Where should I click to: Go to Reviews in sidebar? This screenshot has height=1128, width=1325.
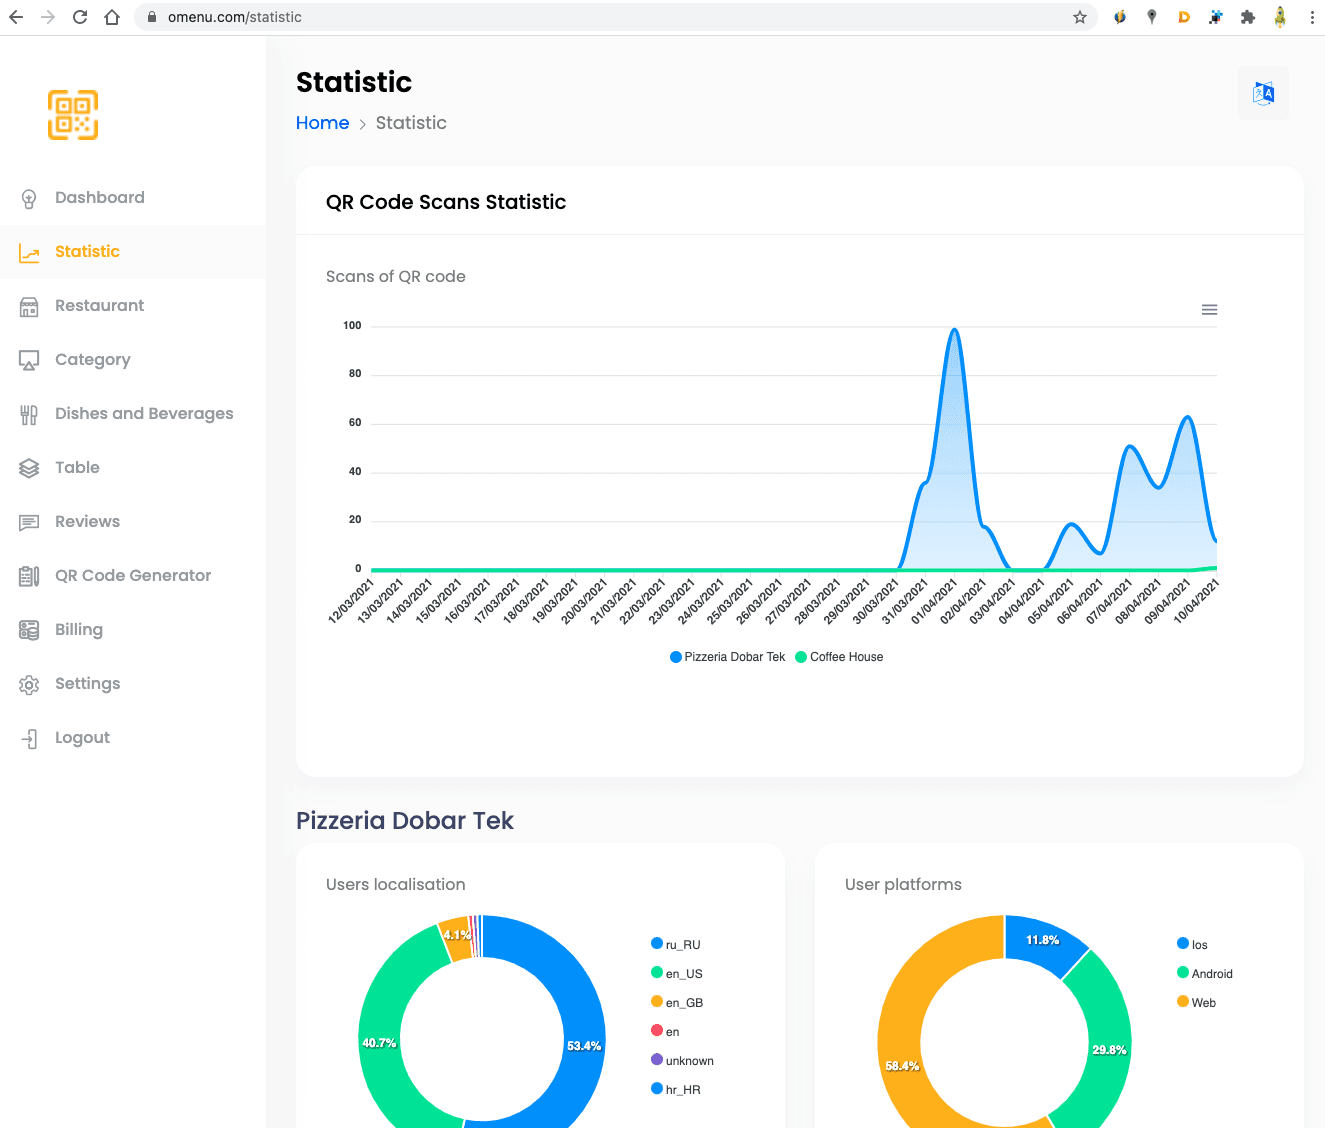click(87, 522)
